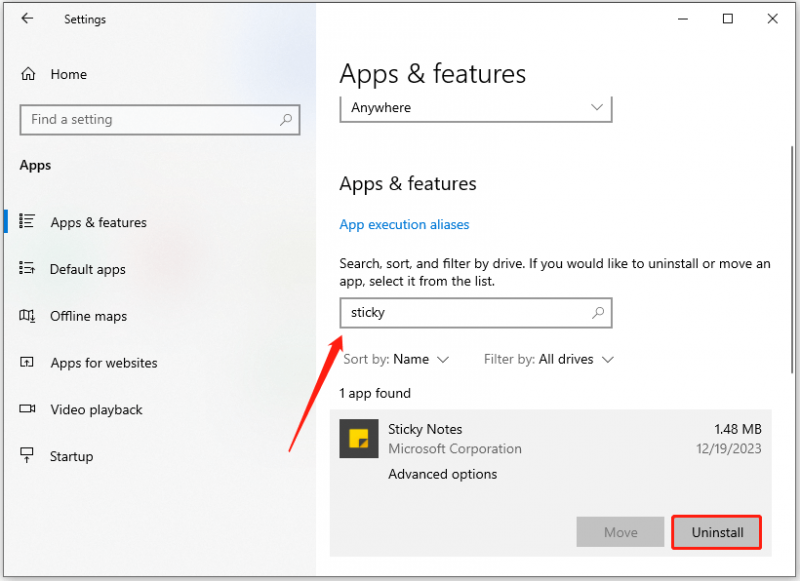Open App execution aliases link
The image size is (800, 581).
404,224
